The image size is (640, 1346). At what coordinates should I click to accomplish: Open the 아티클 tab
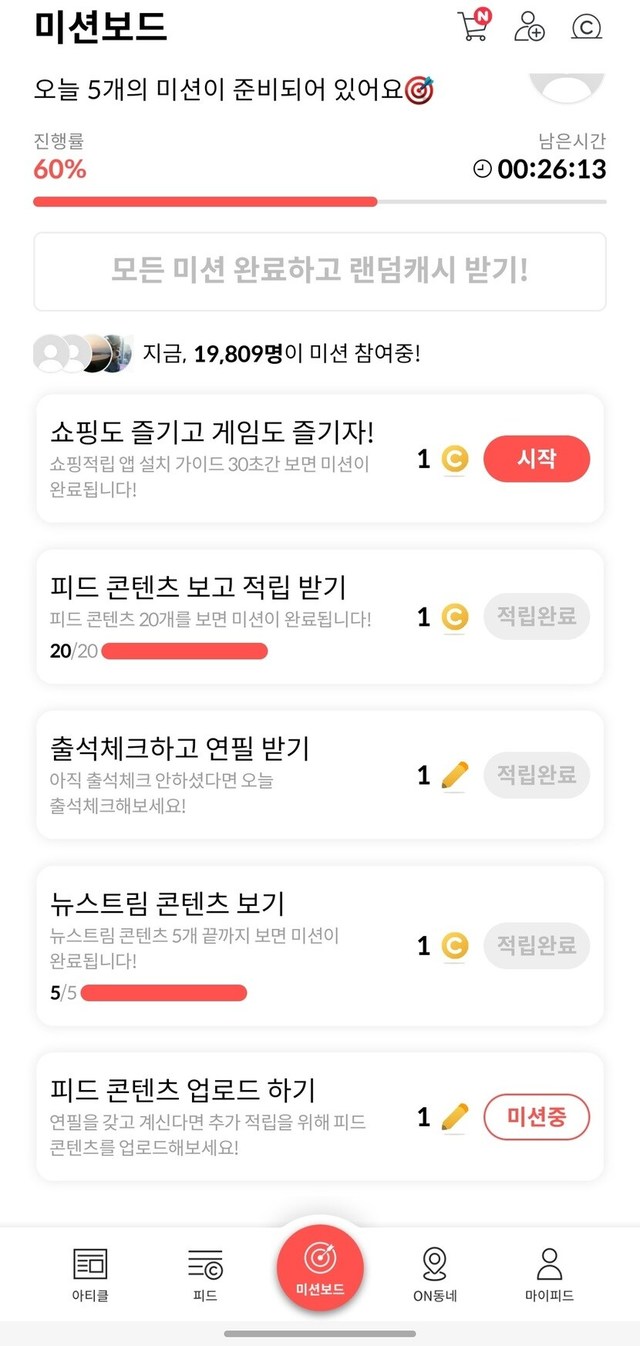(x=90, y=1273)
